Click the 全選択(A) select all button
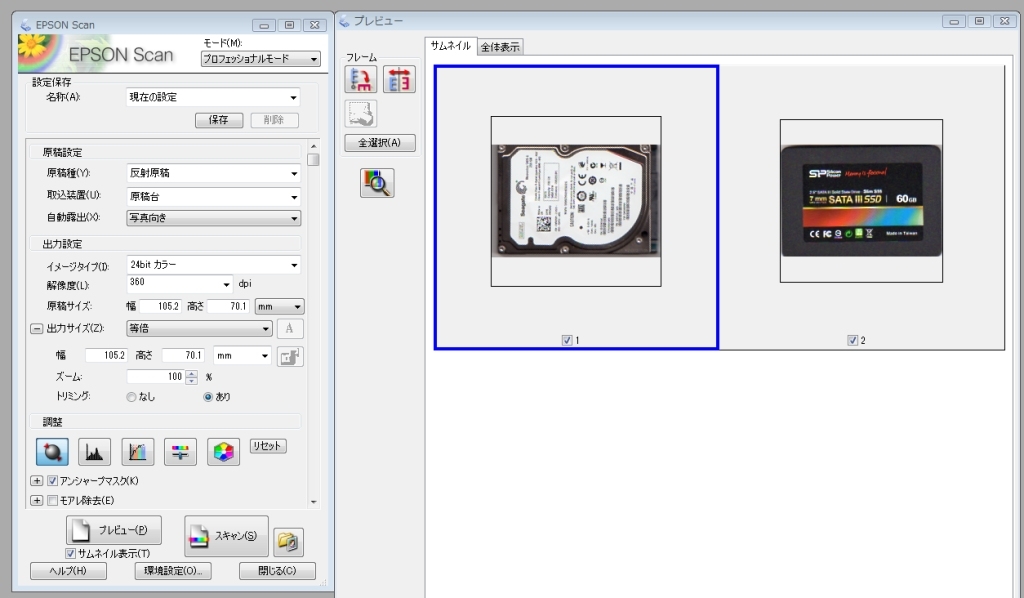The width and height of the screenshot is (1024, 598). pos(379,143)
